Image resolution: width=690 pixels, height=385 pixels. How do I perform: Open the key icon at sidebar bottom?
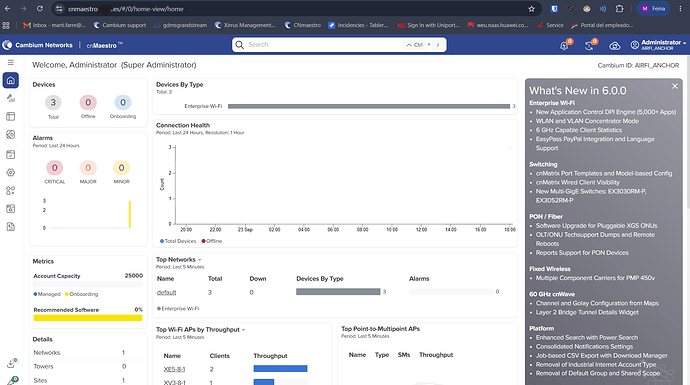coord(12,381)
